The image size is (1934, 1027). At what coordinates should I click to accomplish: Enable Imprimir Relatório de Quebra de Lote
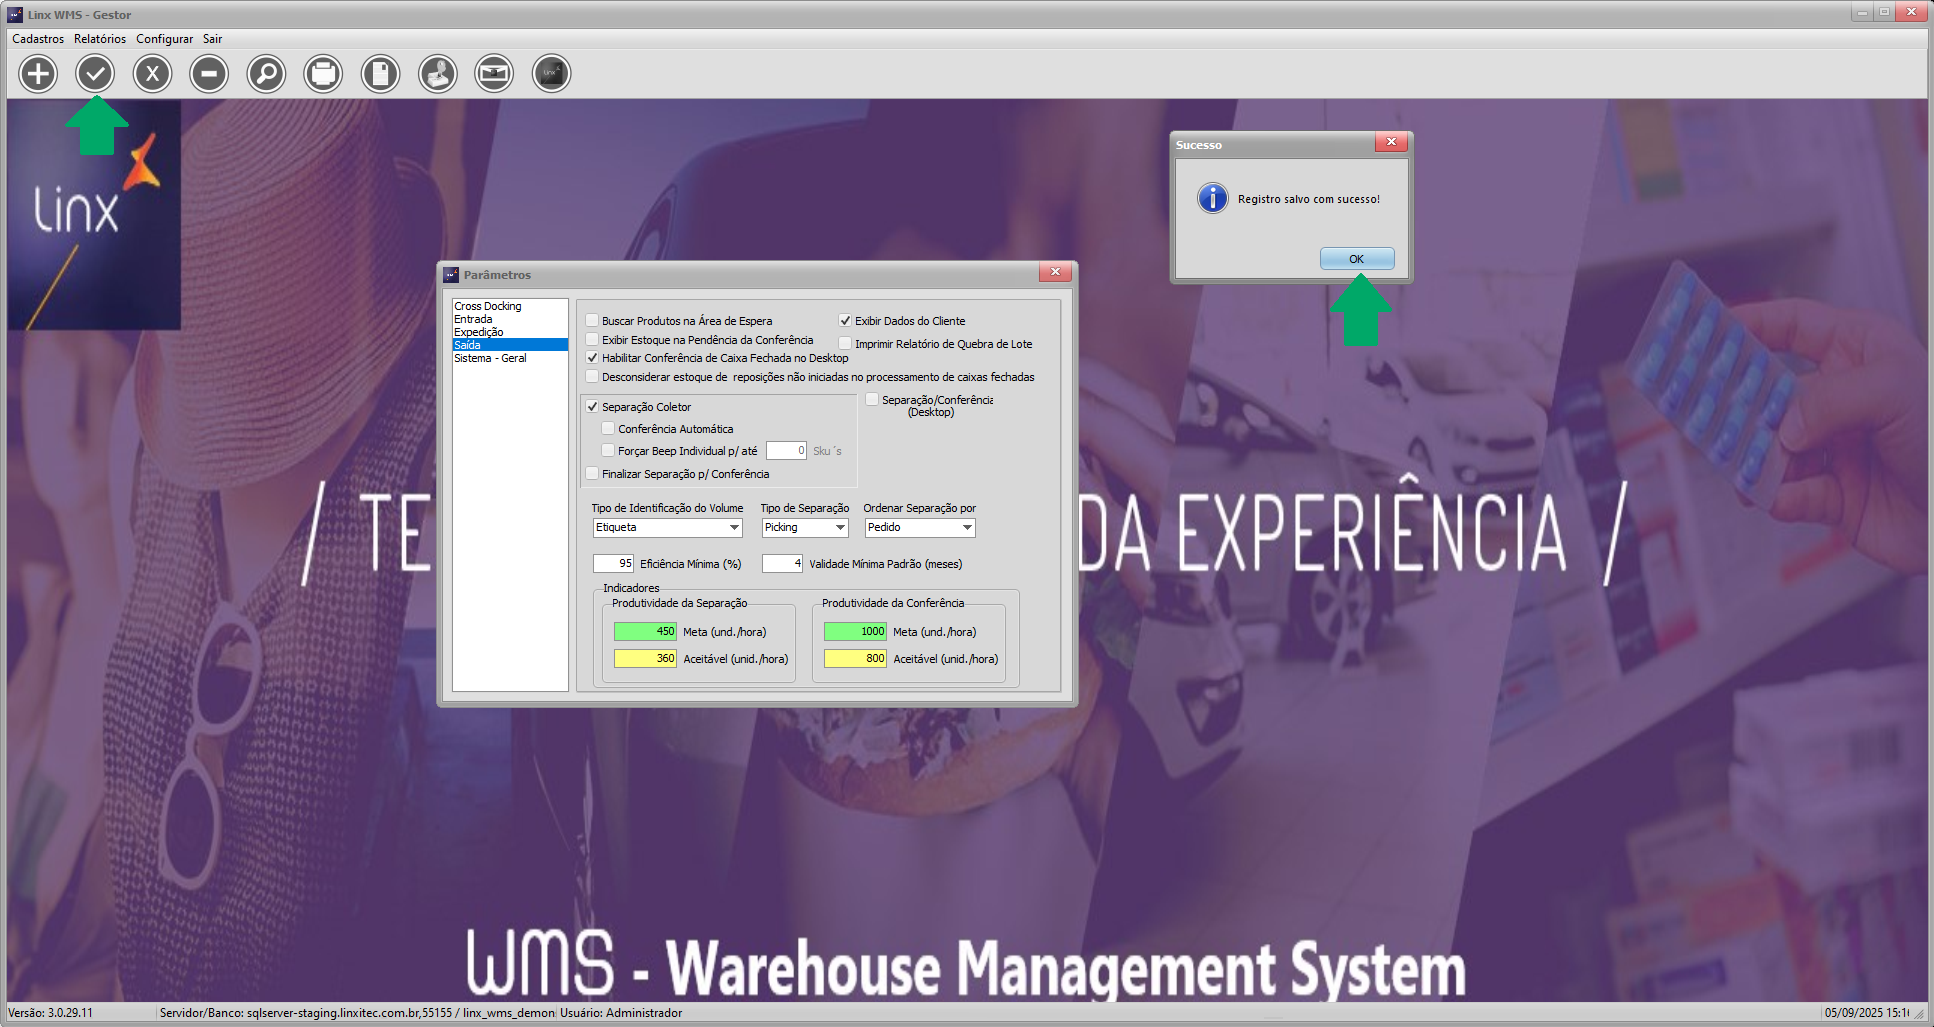[845, 344]
